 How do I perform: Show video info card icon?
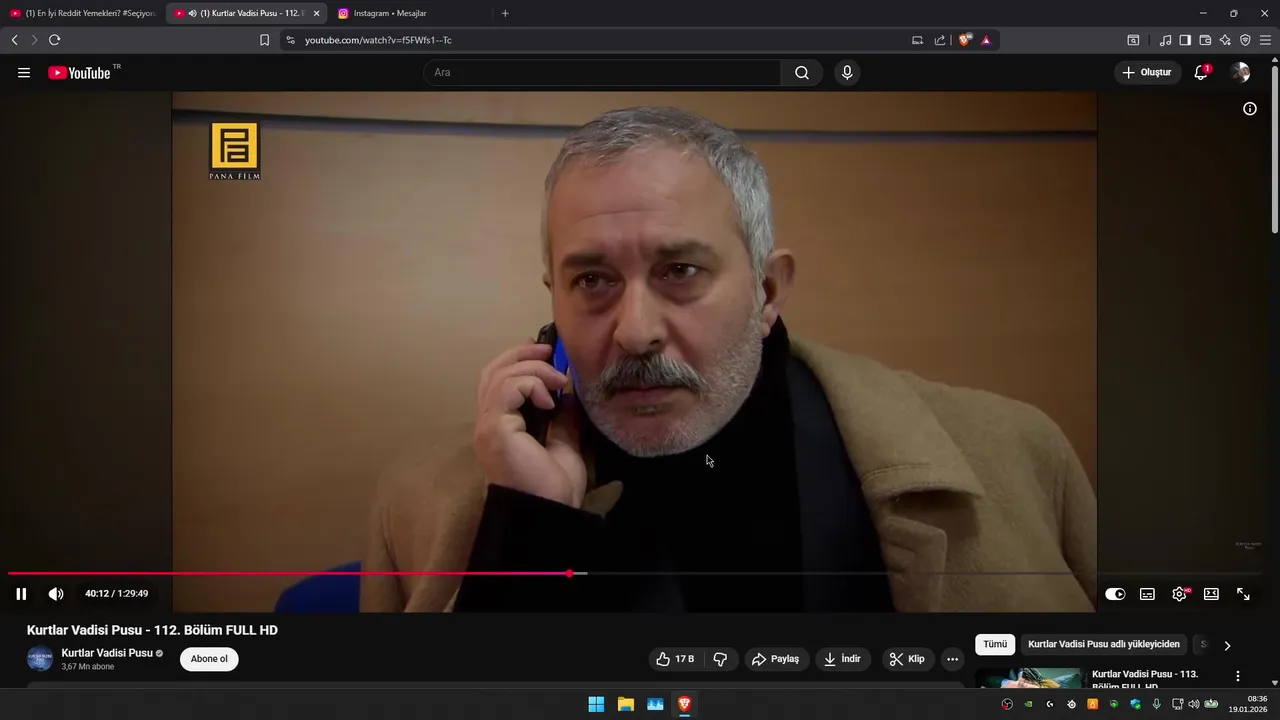coord(1250,109)
